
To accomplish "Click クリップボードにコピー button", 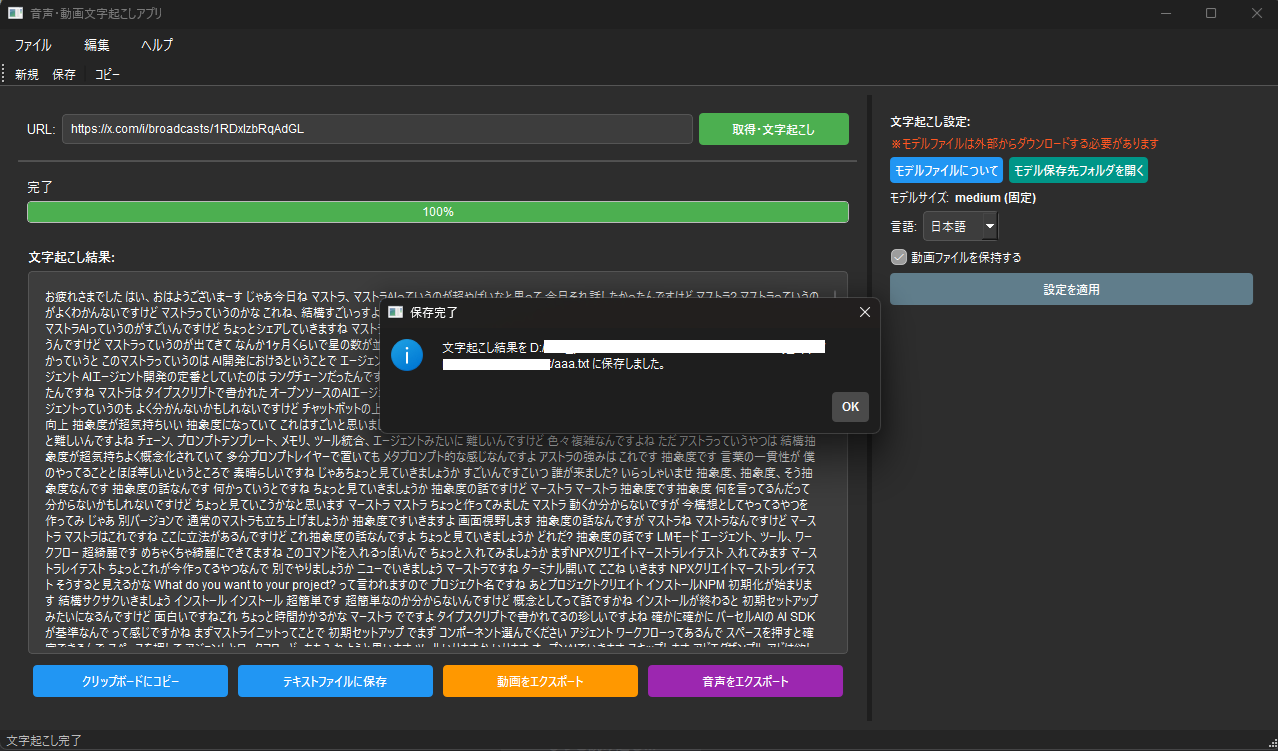I will (130, 682).
